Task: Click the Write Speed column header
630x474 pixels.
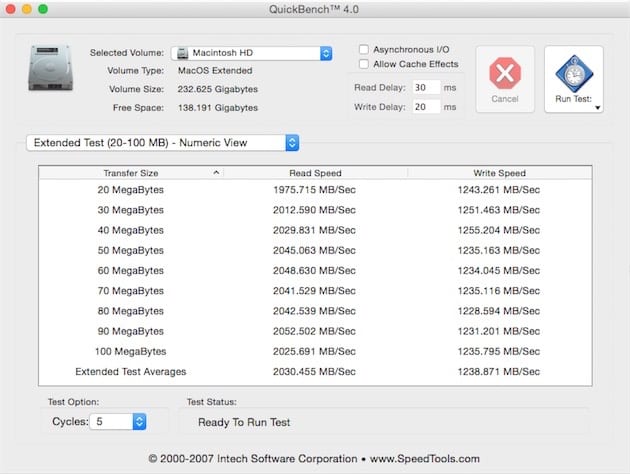Action: pos(499,173)
